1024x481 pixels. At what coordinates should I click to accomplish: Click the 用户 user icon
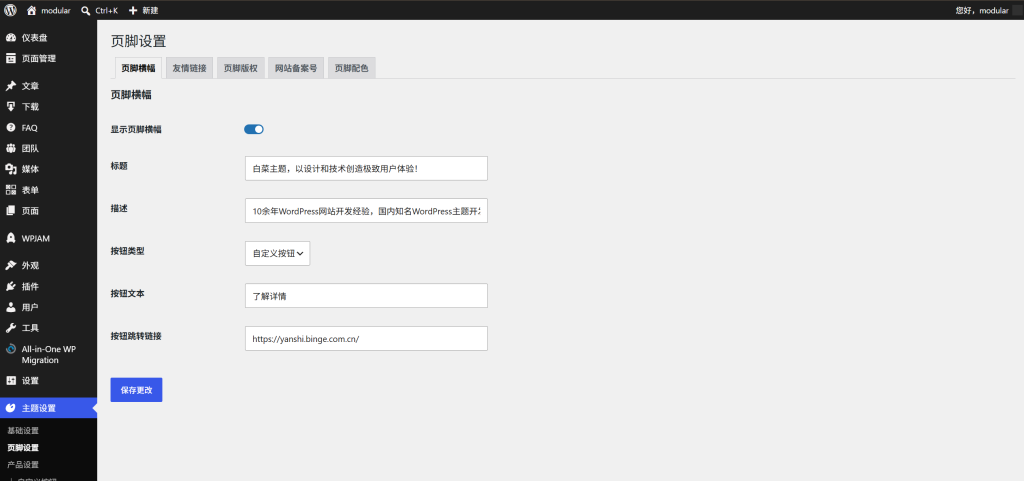(x=10, y=307)
